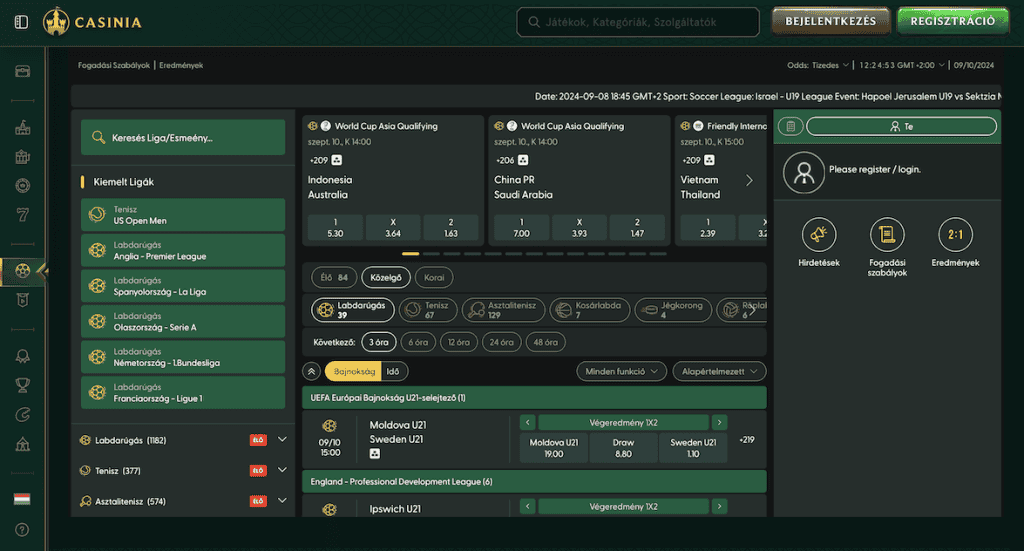Open the Minden funkció dropdown
Screen dimensions: 1024x551
coord(621,371)
